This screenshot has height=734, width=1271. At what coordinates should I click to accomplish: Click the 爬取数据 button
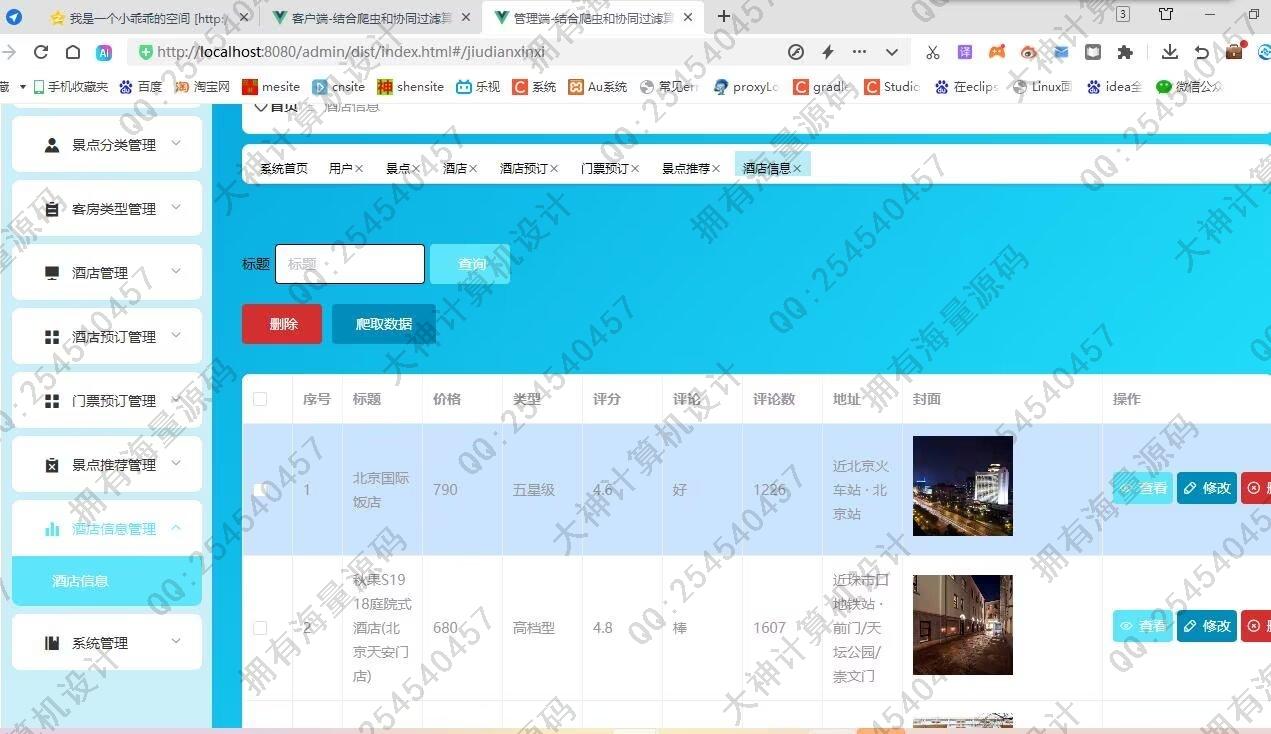tap(384, 324)
